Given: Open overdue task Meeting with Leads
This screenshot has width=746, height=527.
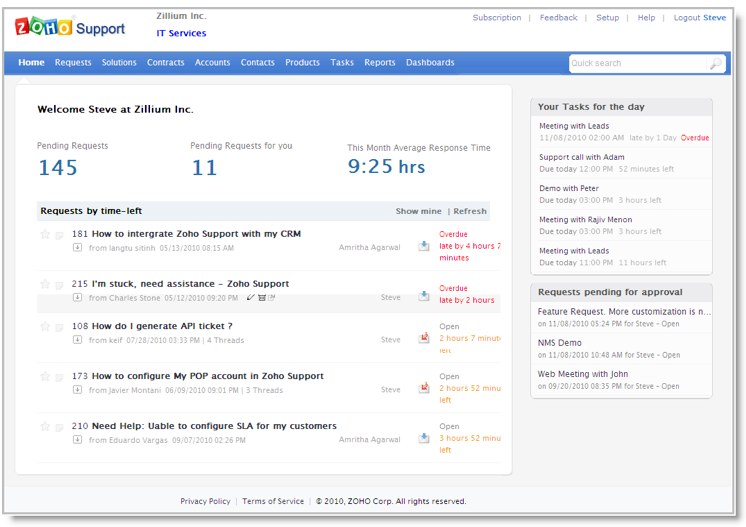Looking at the screenshot, I should (x=574, y=126).
